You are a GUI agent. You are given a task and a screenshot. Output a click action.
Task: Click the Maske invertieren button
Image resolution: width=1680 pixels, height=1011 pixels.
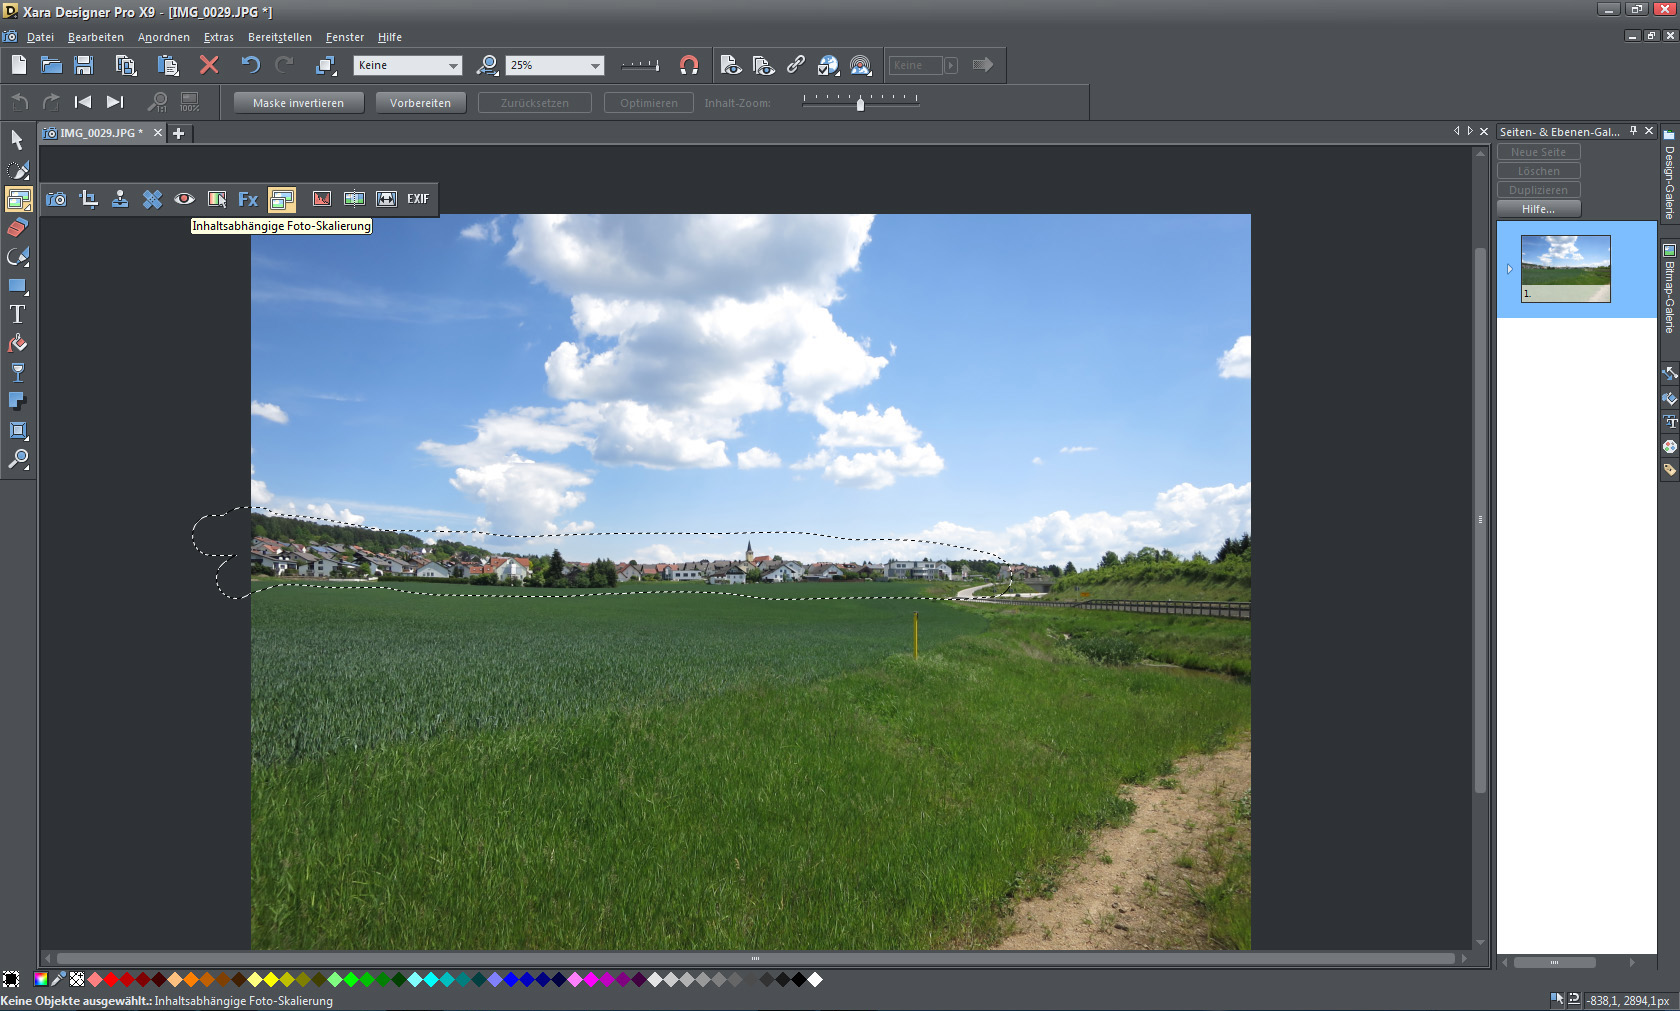[x=298, y=103]
